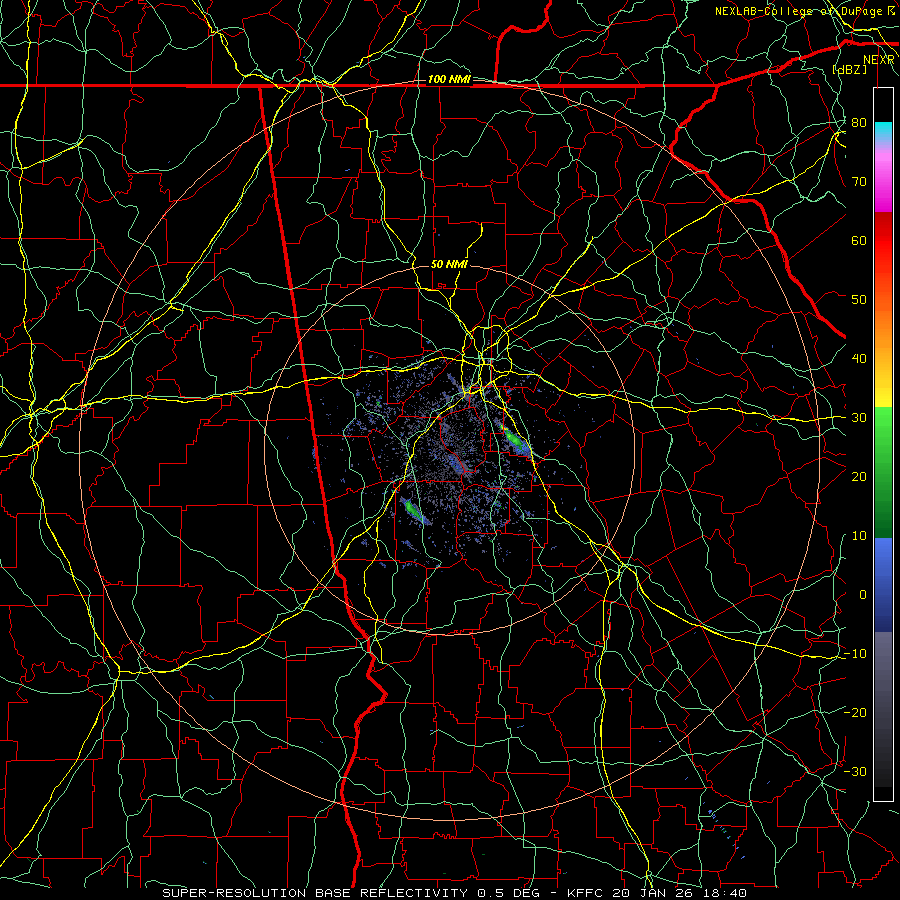Select the 0 value on the dBZ scale
The image size is (900, 900).
863,595
